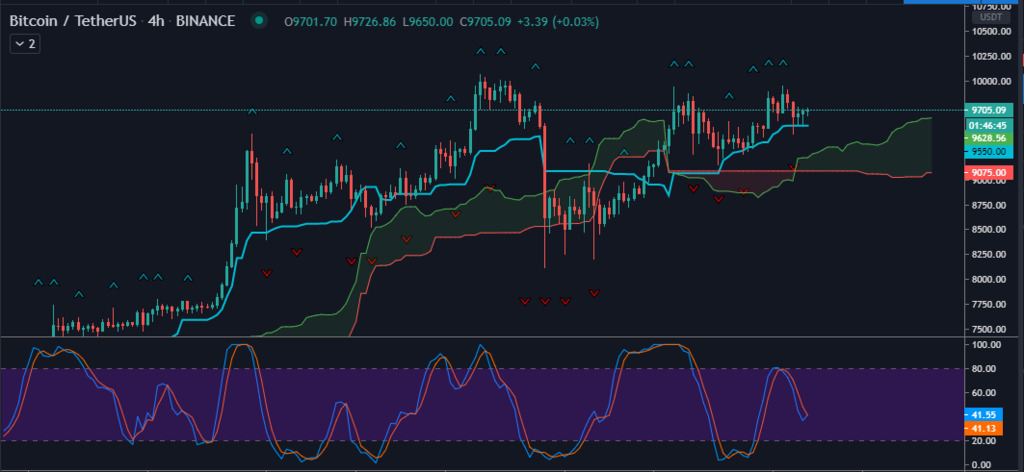Click the green market status dot

point(260,19)
